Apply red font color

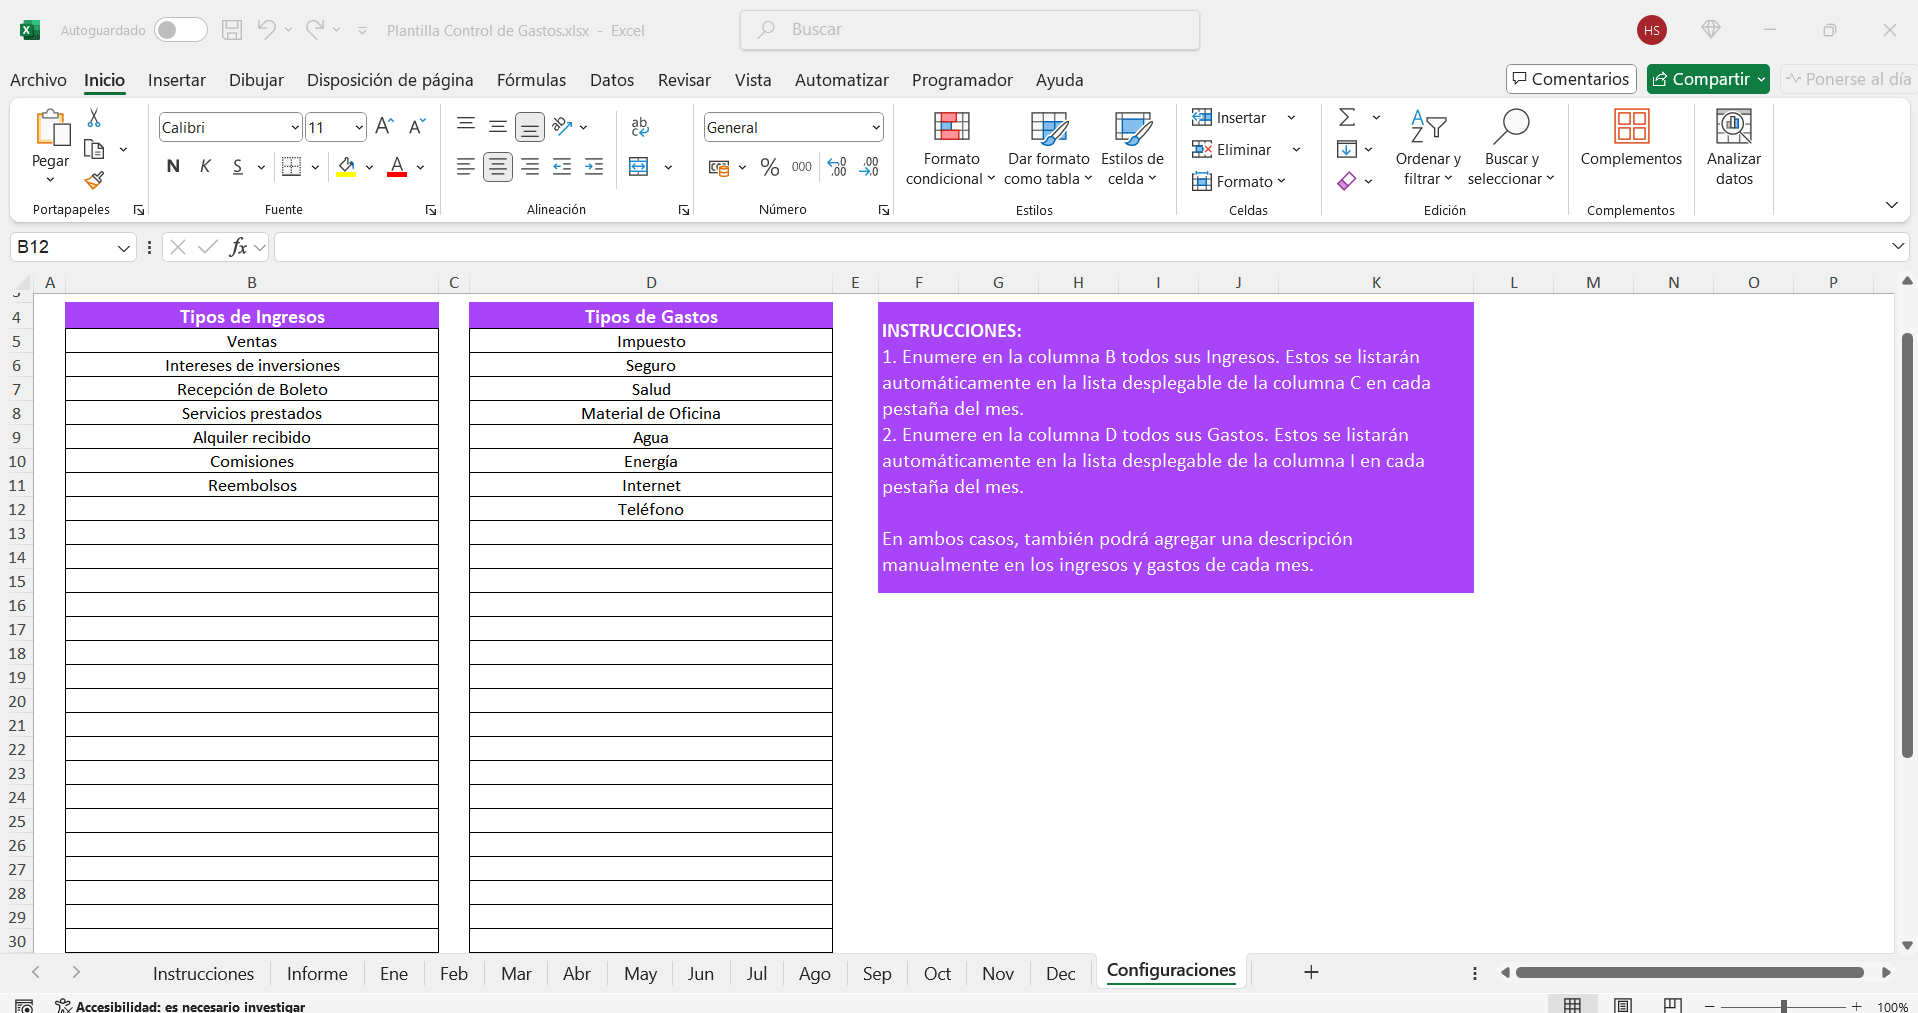pyautogui.click(x=397, y=167)
